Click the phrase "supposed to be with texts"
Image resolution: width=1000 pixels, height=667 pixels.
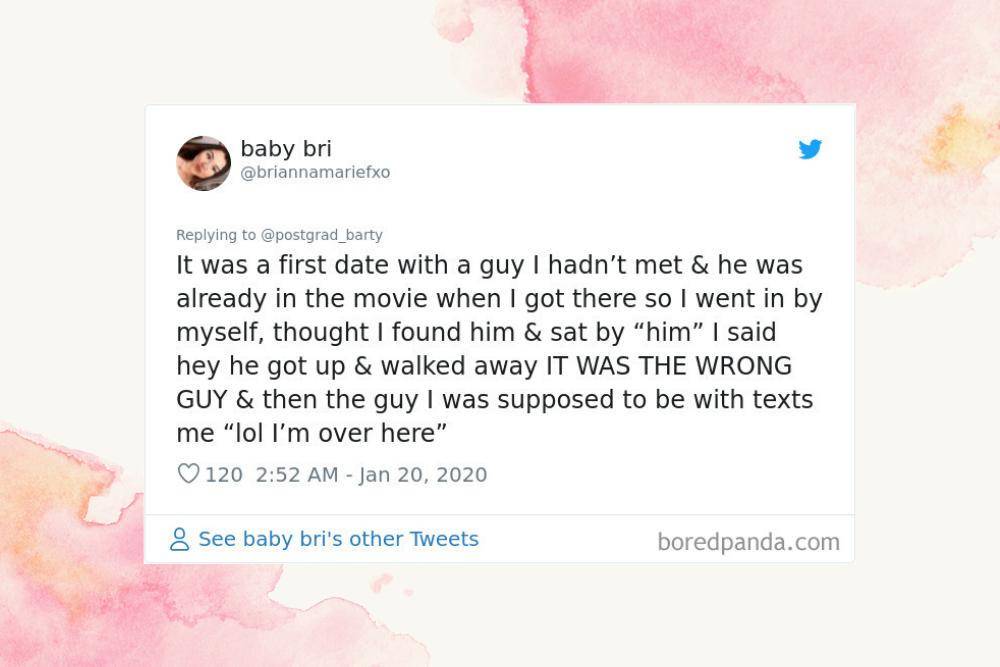pos(655,400)
